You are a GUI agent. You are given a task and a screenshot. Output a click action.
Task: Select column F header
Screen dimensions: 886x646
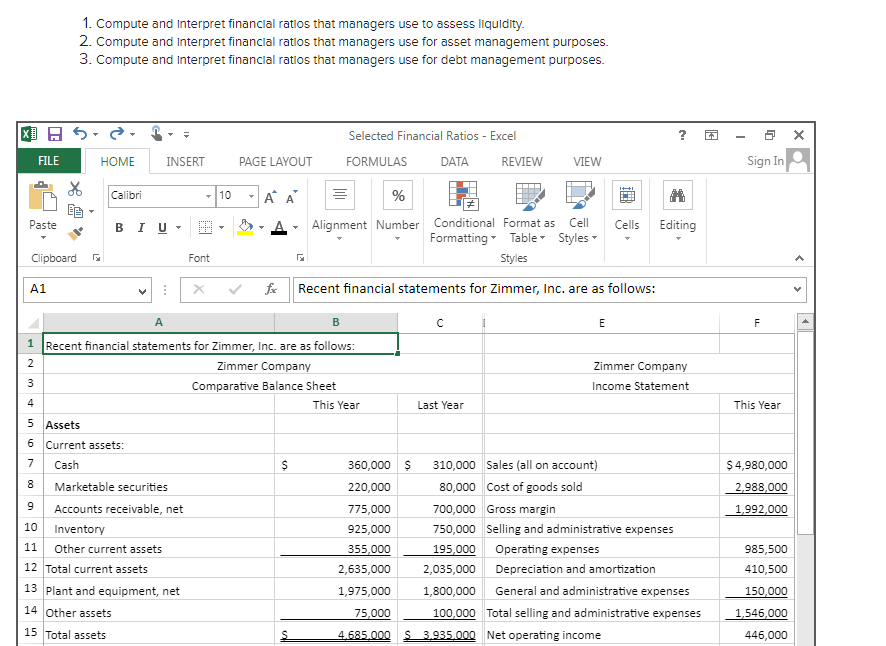coord(757,323)
